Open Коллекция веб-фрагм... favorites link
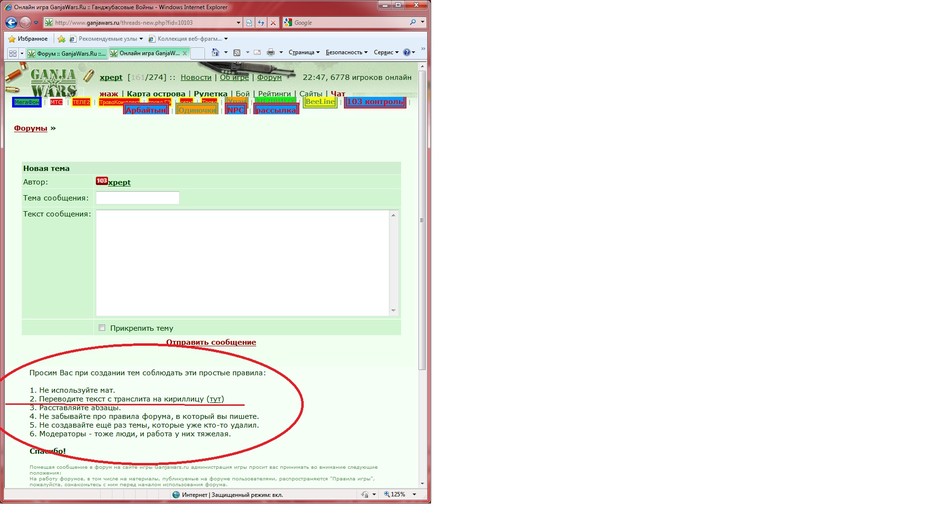 [187, 39]
